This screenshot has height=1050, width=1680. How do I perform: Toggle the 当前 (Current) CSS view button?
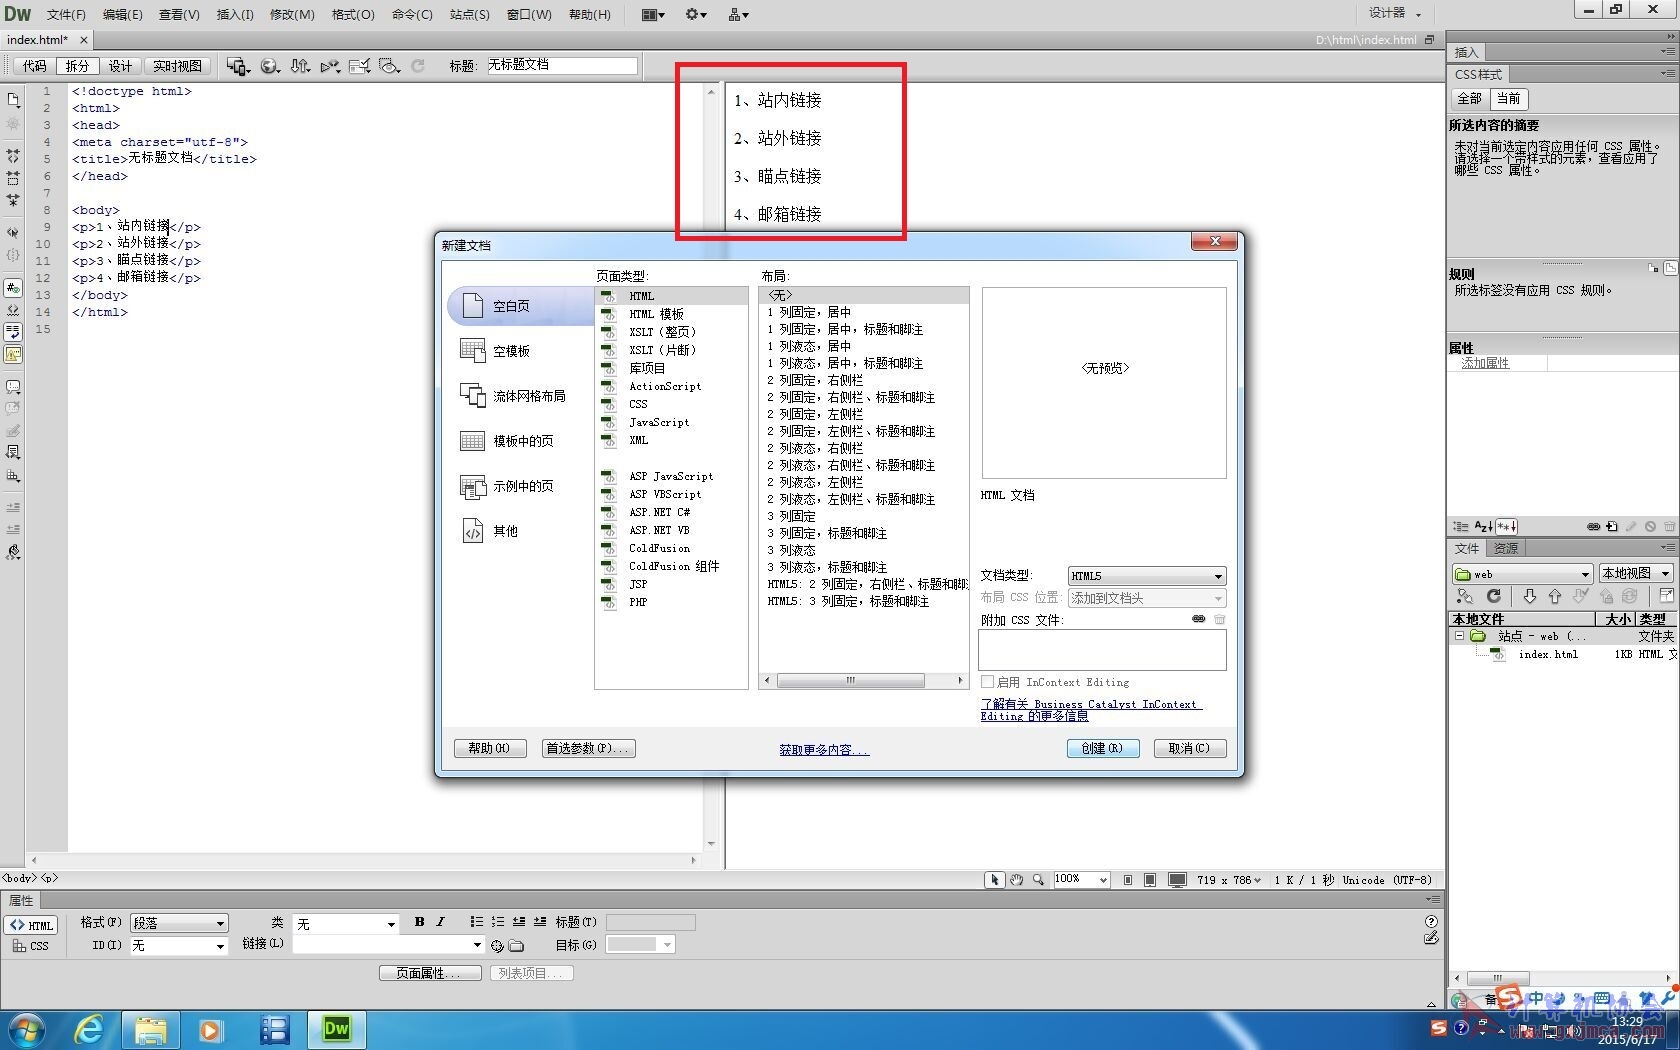coord(1508,99)
